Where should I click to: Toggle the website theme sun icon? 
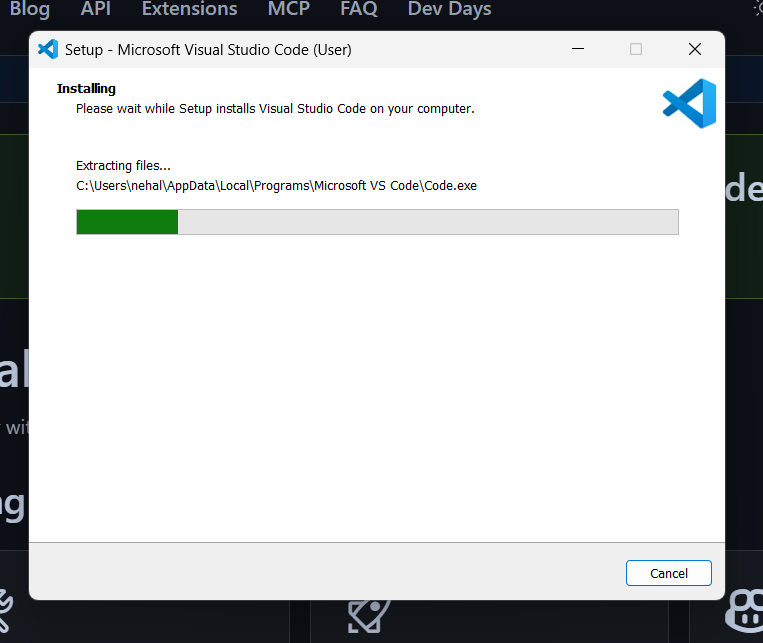758,10
